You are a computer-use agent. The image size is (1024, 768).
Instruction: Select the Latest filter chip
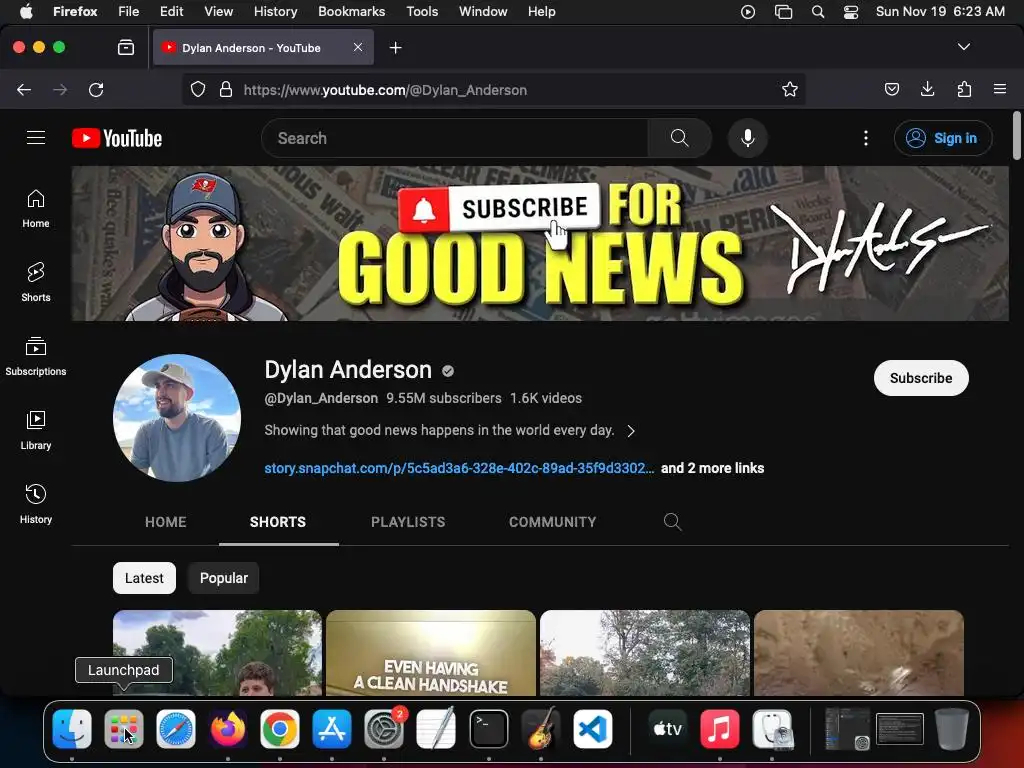[144, 578]
